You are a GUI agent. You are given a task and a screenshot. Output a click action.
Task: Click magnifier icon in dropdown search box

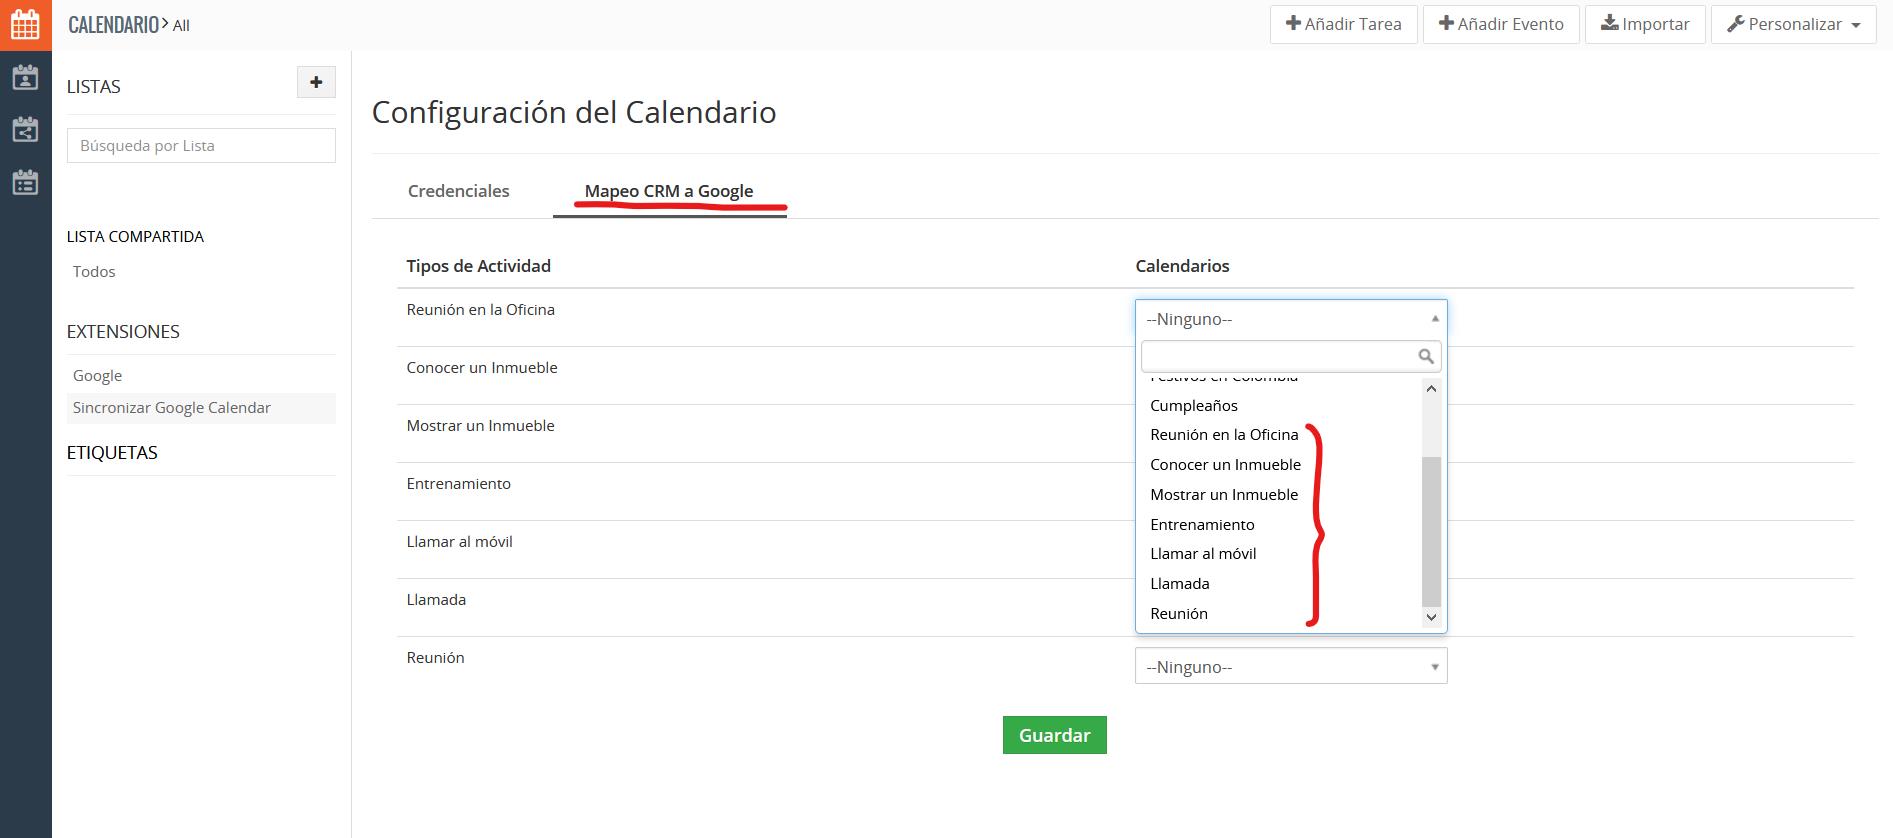click(1426, 356)
